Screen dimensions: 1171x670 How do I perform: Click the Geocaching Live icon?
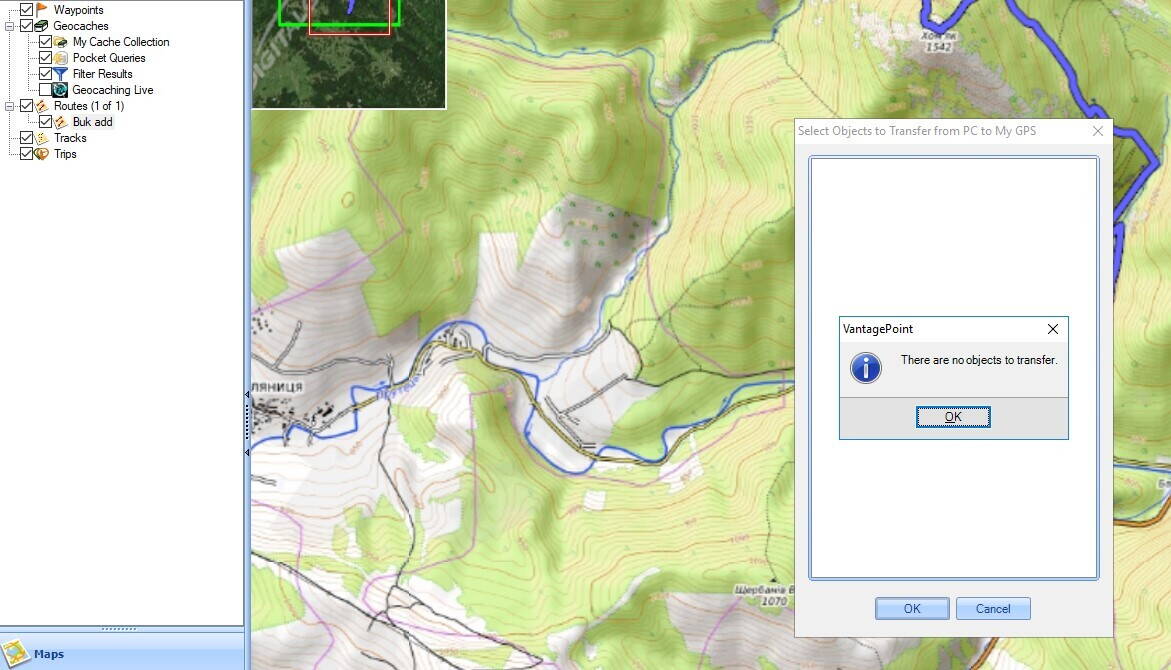(x=61, y=90)
